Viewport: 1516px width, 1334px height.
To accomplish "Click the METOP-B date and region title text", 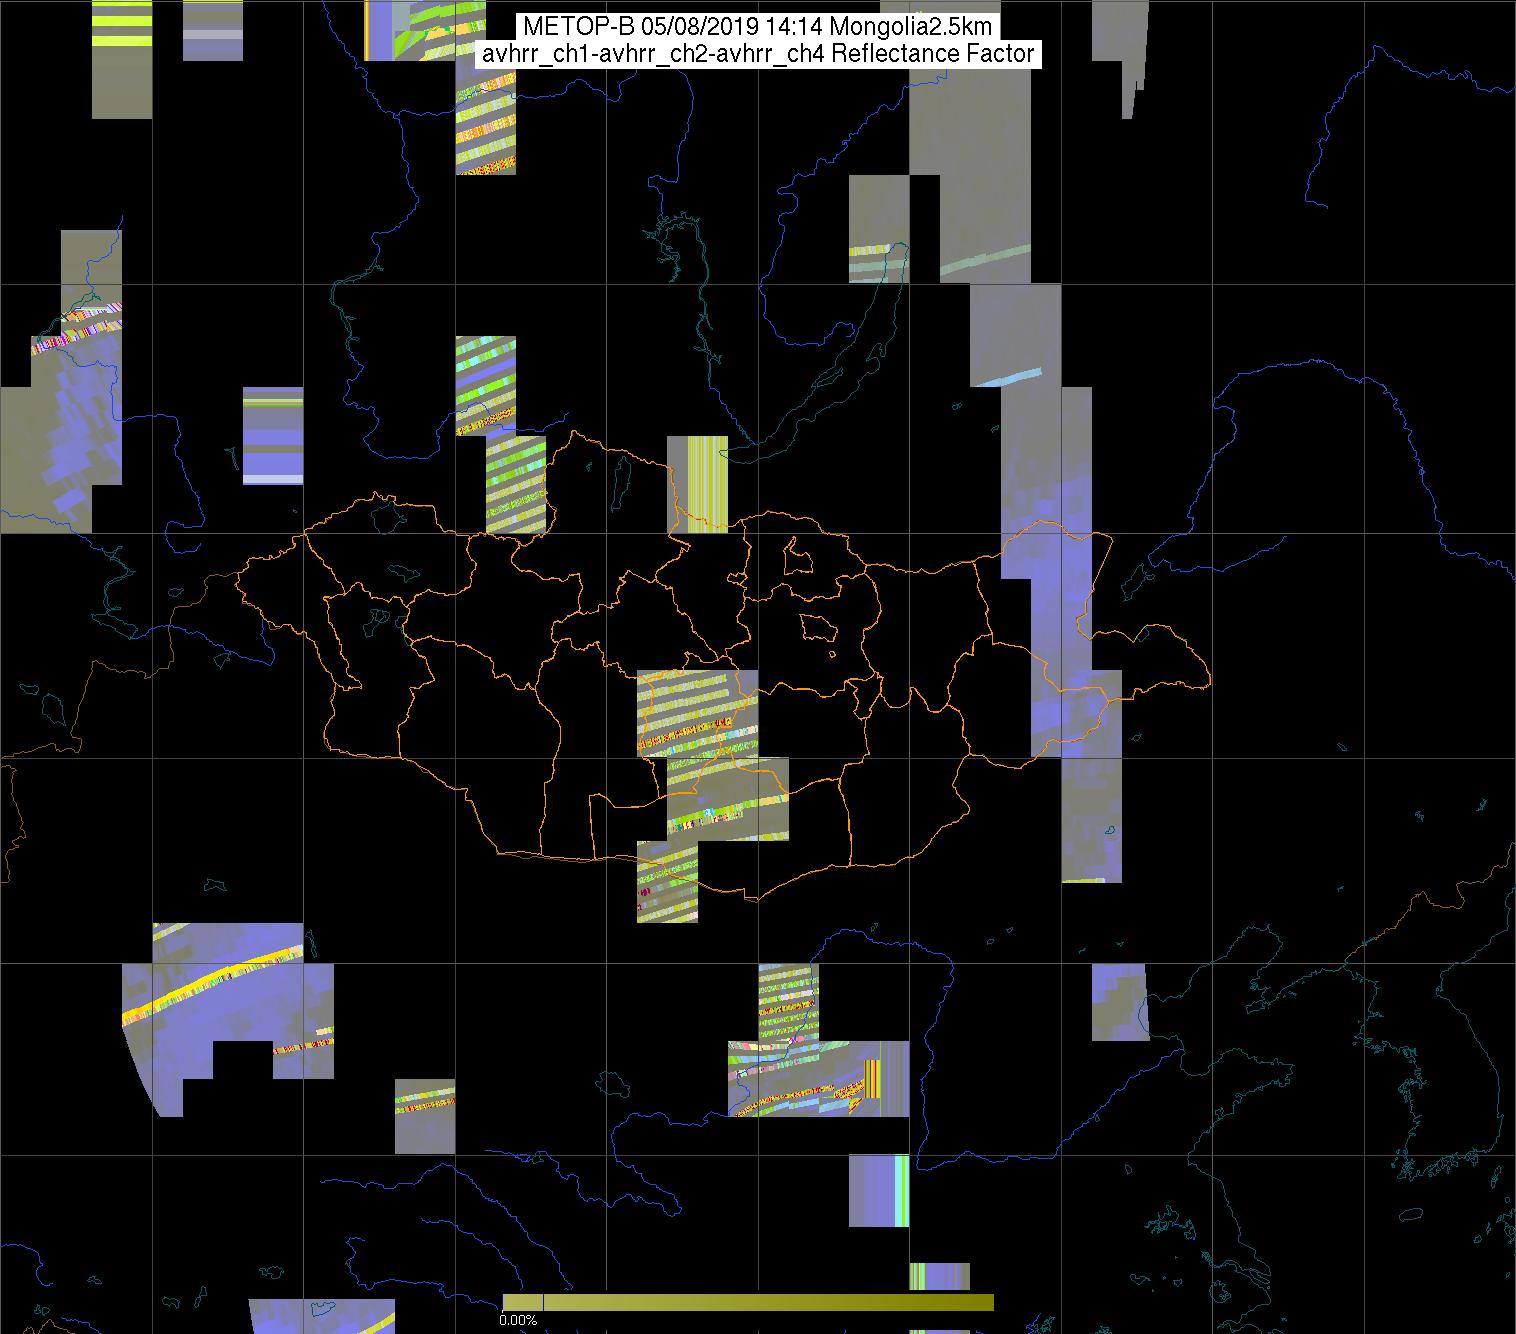I will click(x=757, y=27).
